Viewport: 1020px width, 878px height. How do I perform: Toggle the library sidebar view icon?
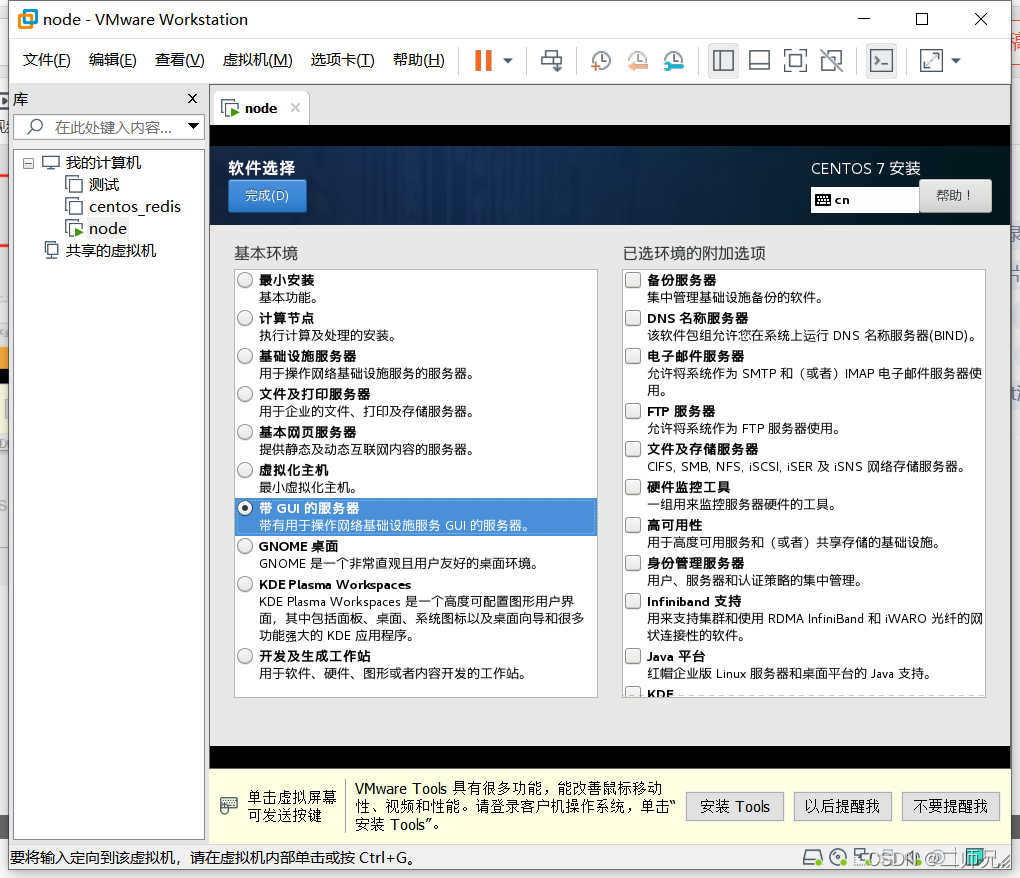click(723, 60)
